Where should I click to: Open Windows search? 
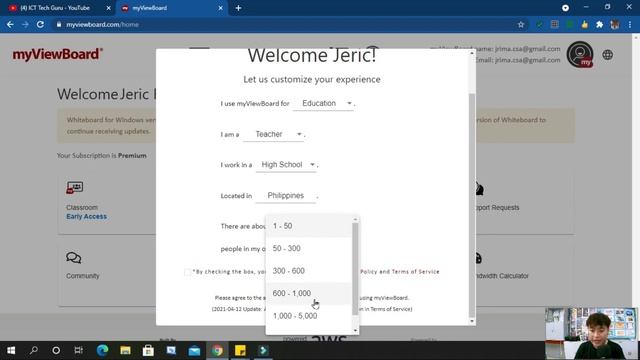pyautogui.click(x=34, y=350)
